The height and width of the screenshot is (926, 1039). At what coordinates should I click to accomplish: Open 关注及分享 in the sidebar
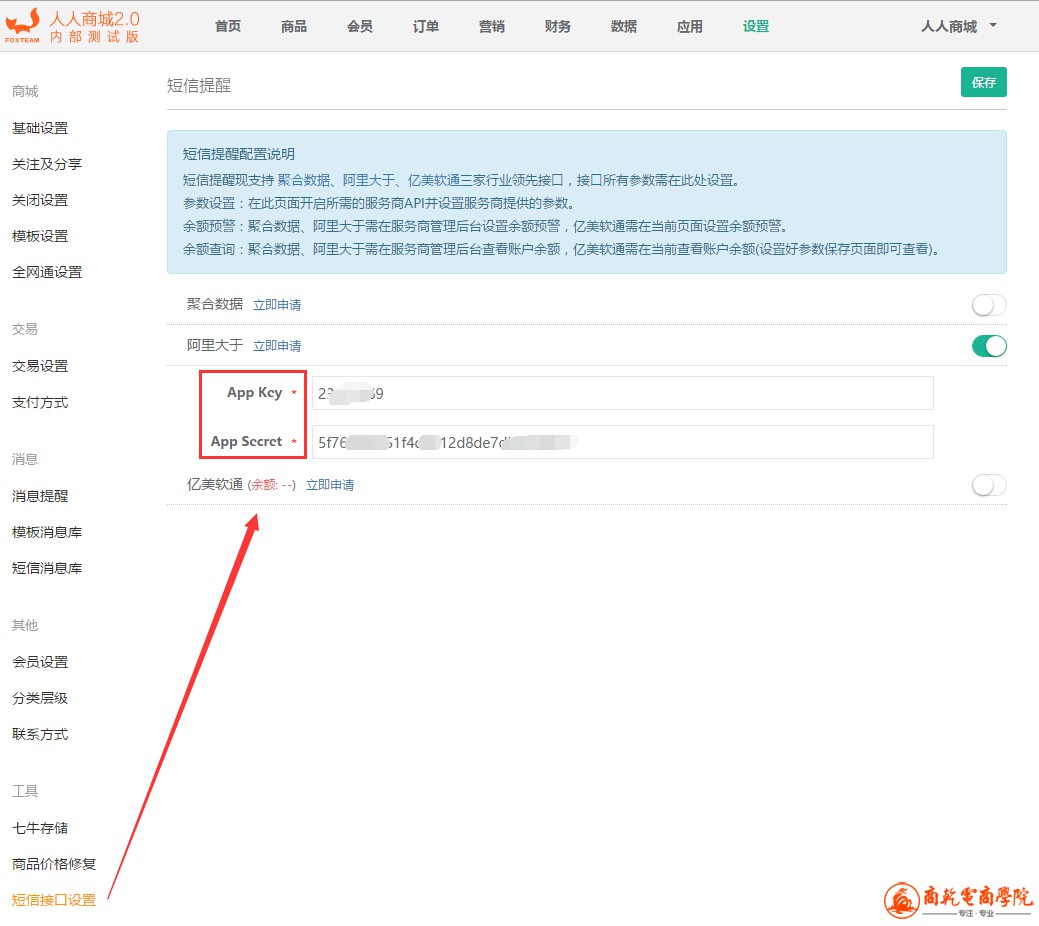tap(47, 164)
